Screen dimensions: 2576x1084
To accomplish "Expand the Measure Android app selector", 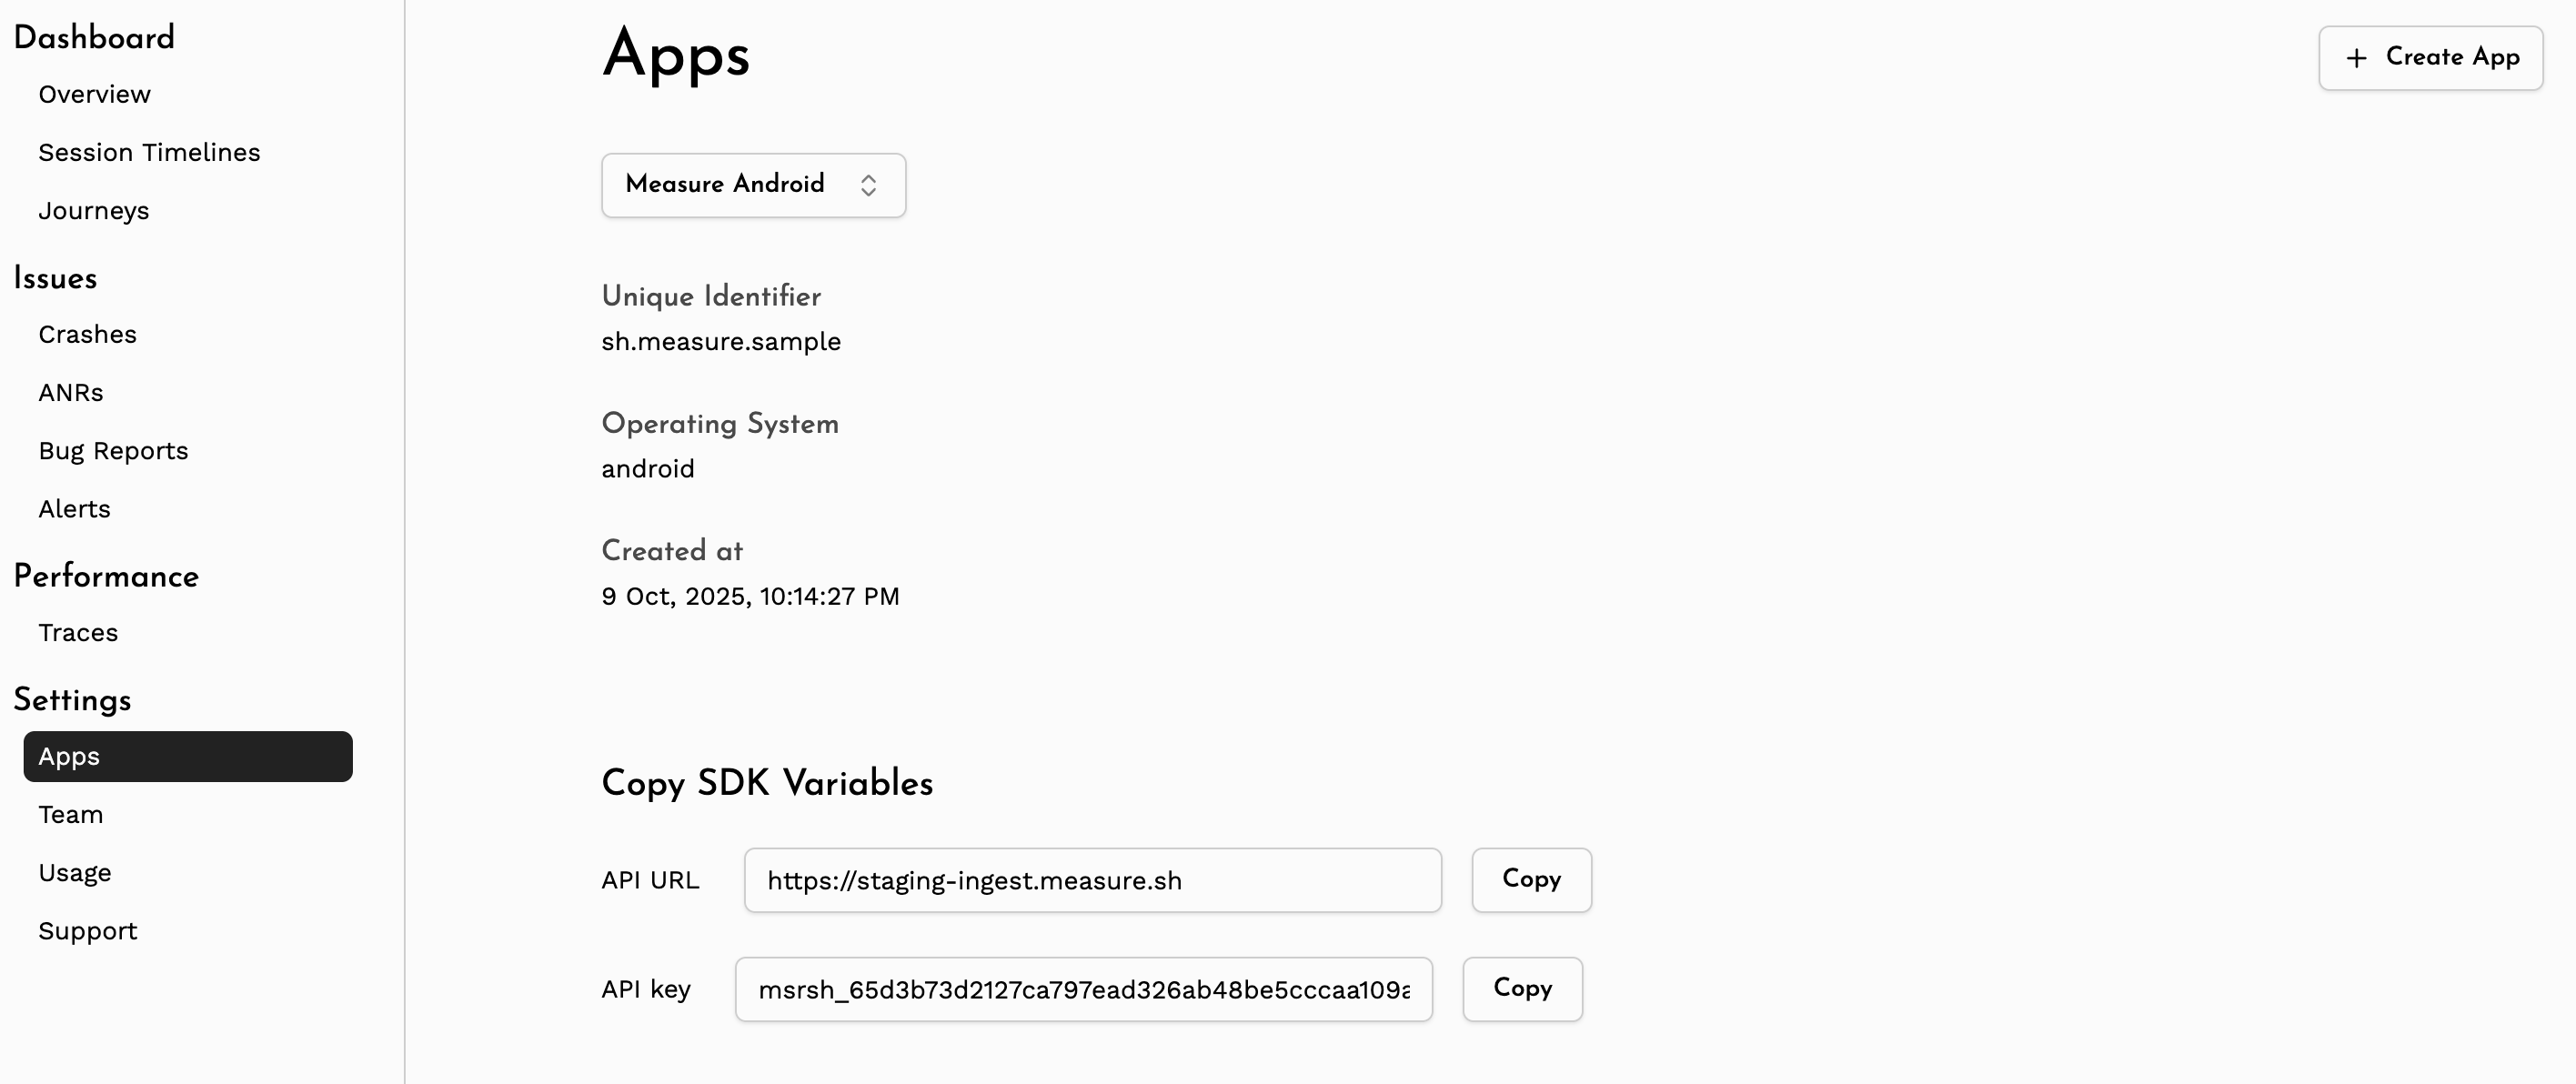I will 752,185.
